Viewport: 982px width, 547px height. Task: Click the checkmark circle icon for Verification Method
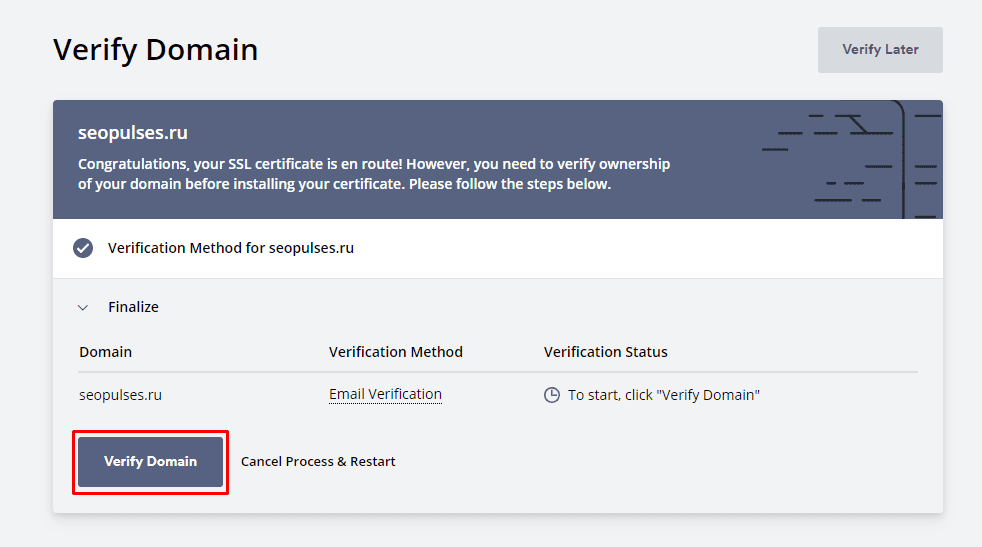(83, 248)
